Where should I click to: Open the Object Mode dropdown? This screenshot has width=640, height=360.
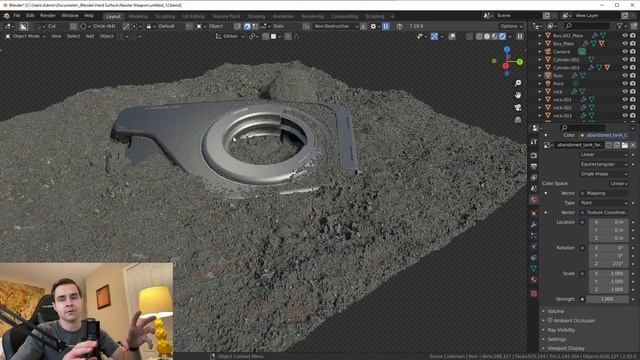coord(25,36)
